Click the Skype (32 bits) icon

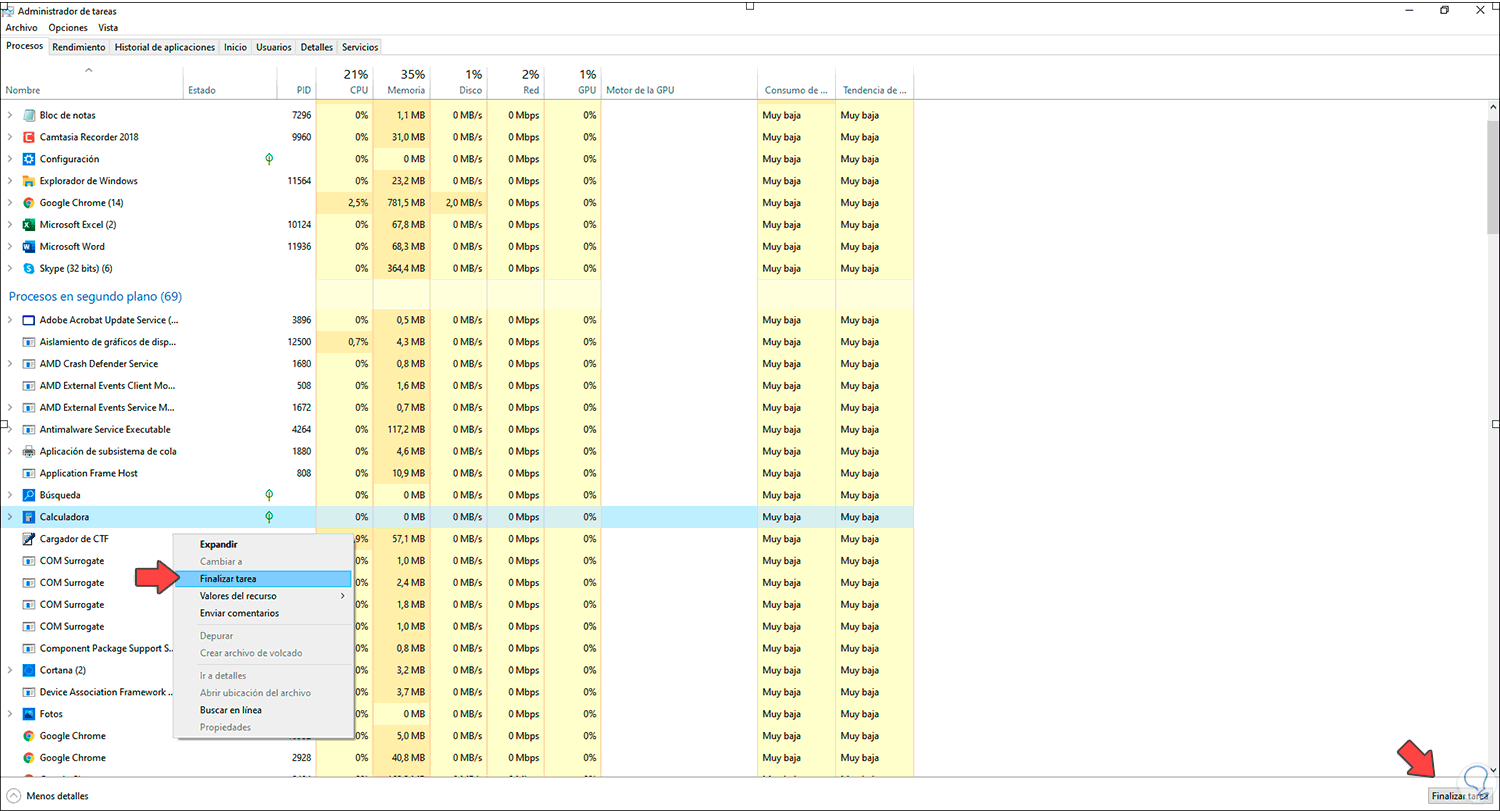point(29,269)
